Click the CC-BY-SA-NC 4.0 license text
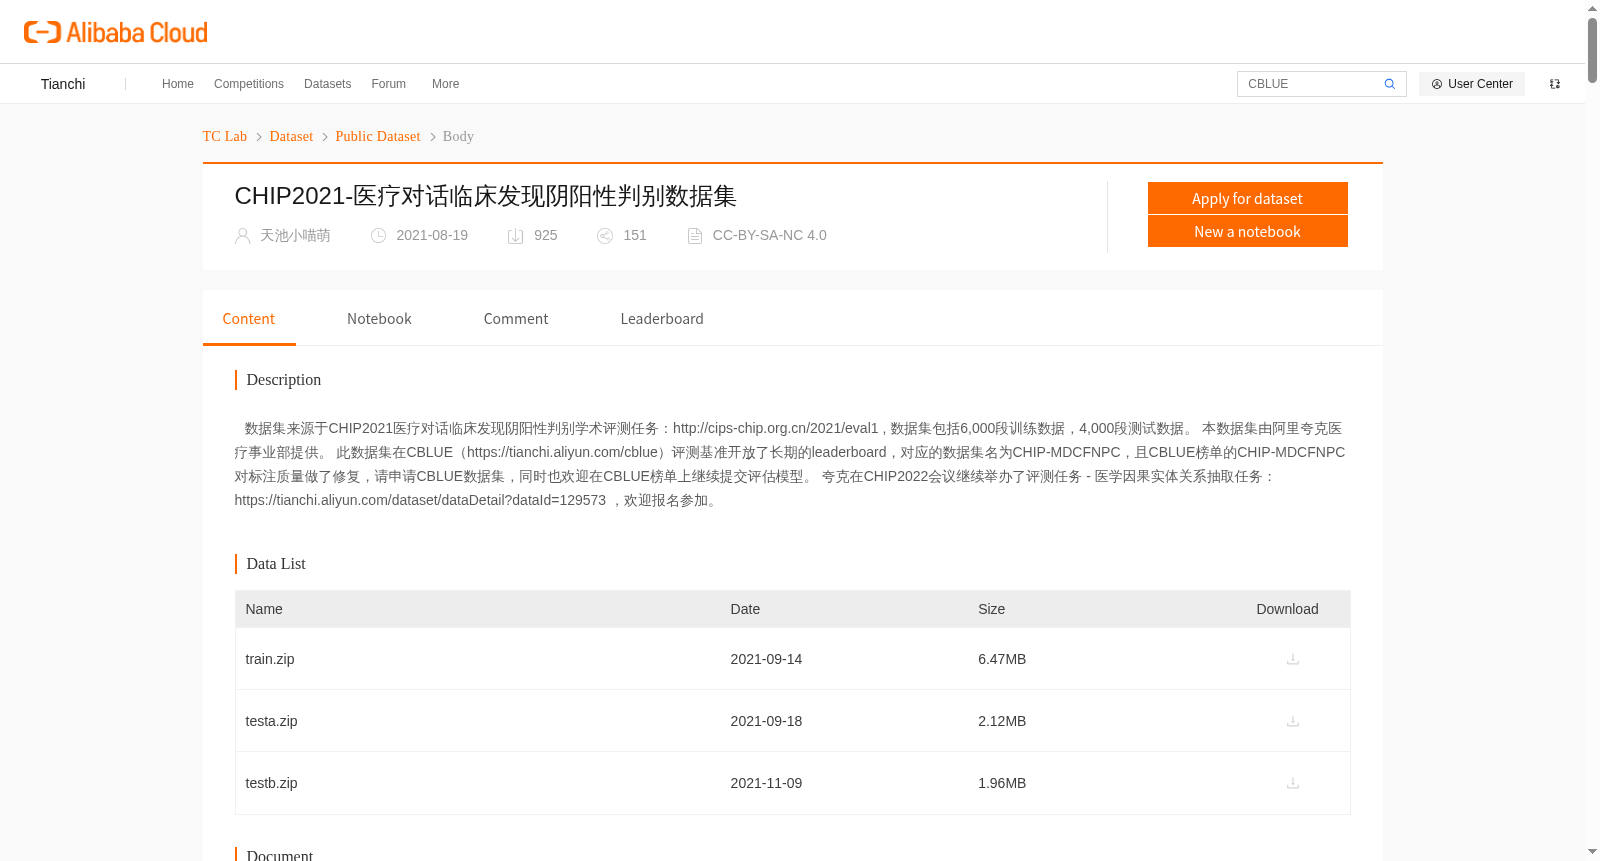This screenshot has height=861, width=1600. [x=770, y=236]
